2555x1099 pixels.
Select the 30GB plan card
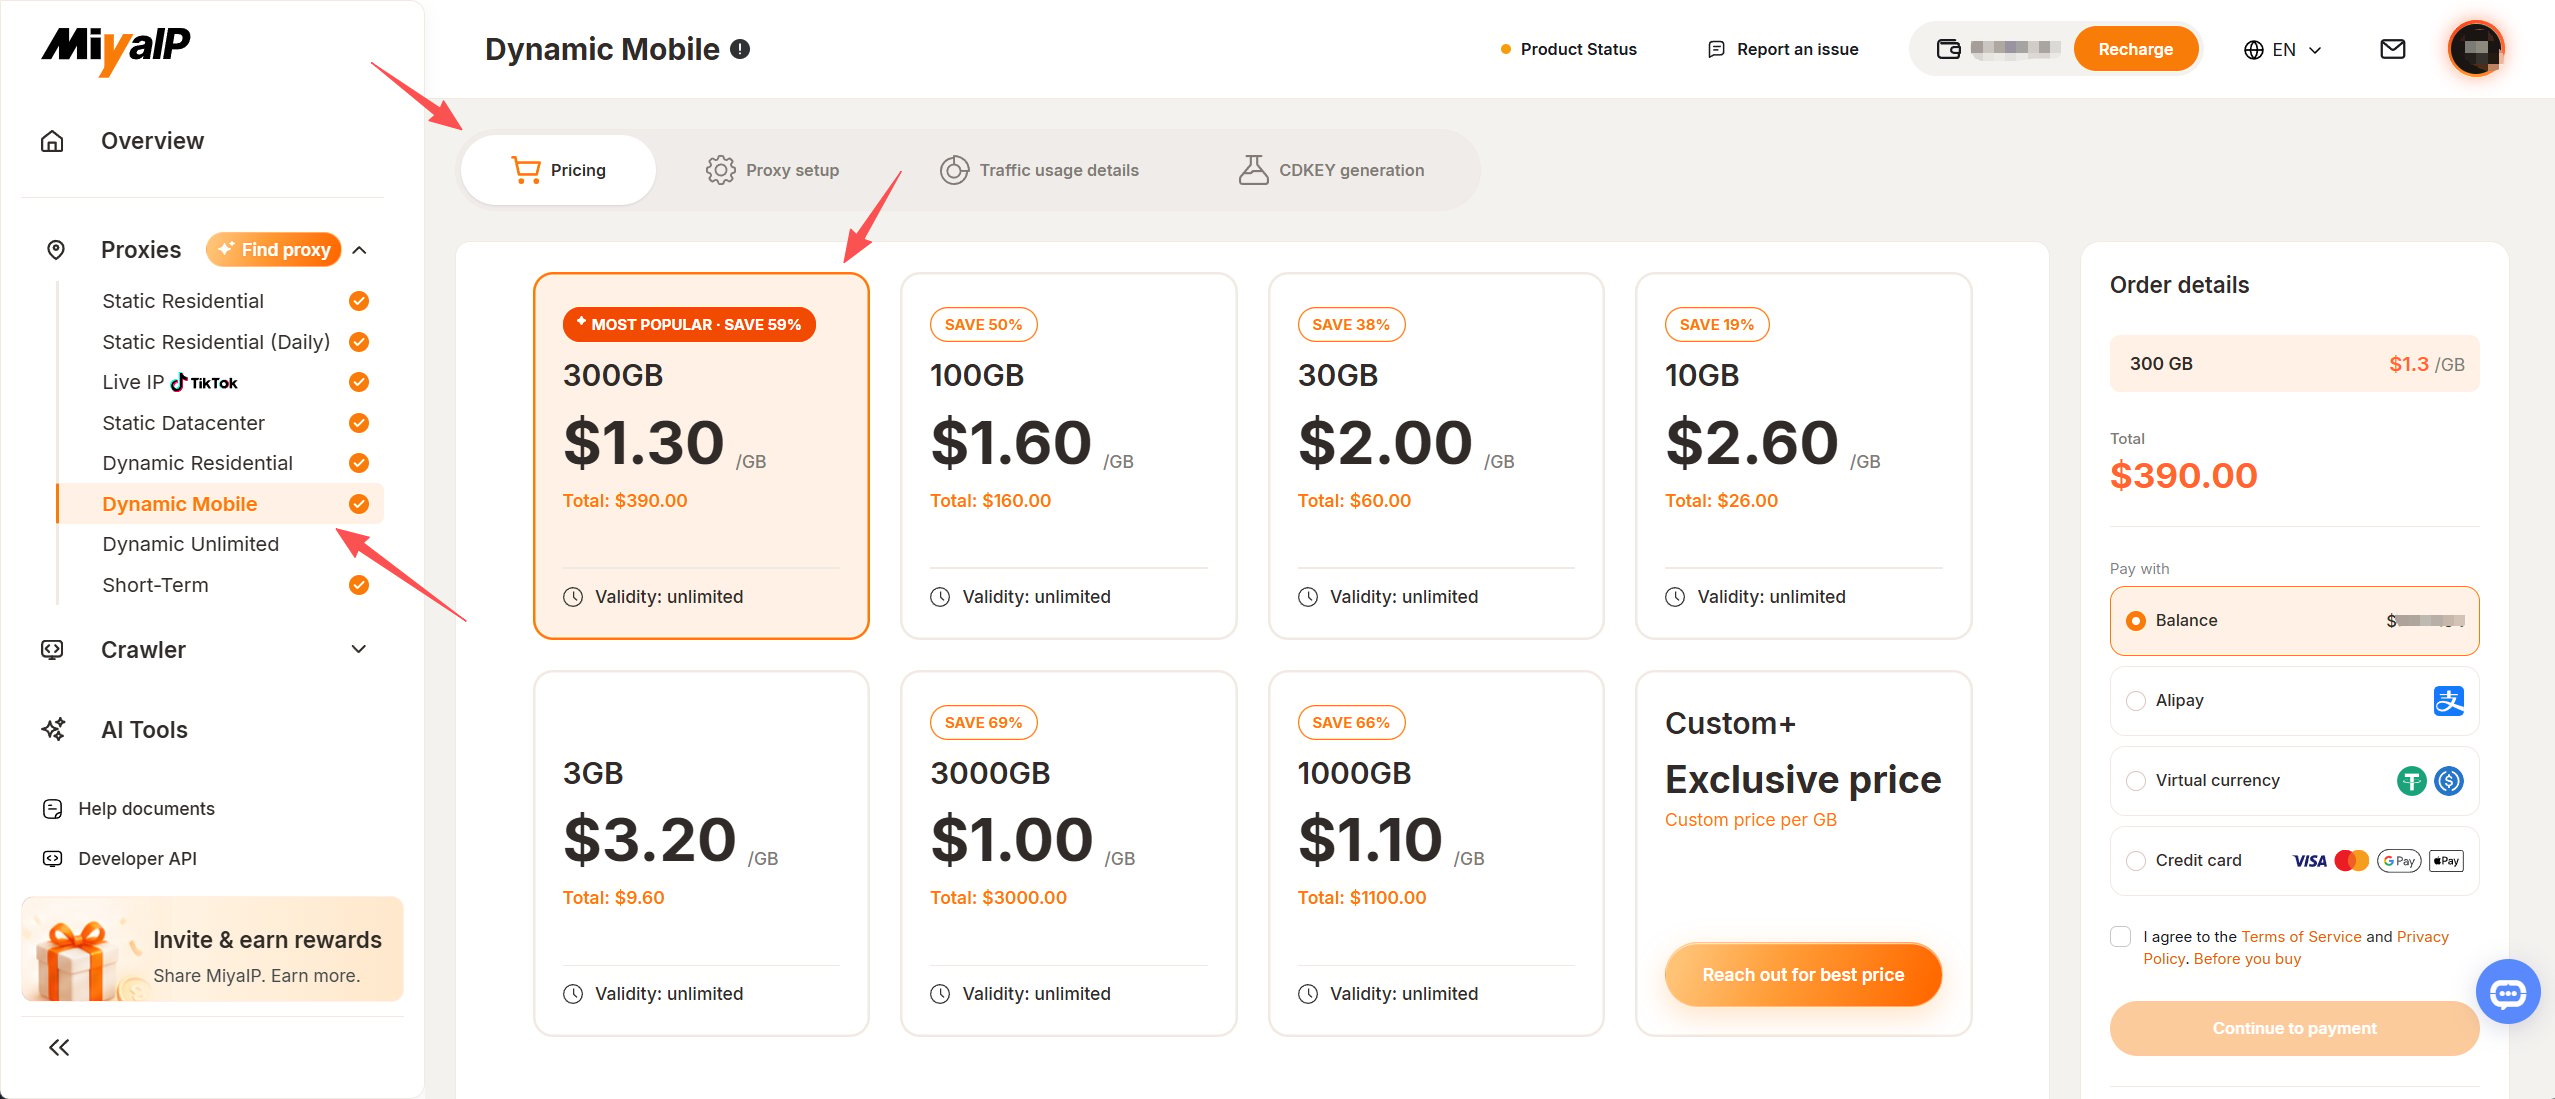[1436, 456]
